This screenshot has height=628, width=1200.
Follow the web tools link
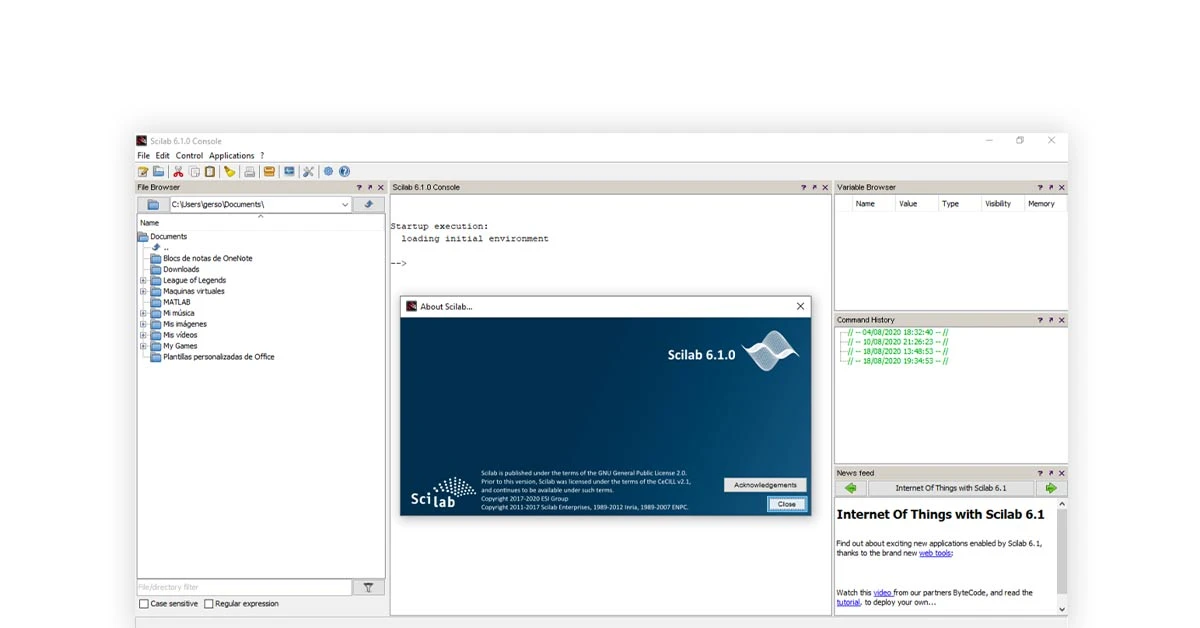(935, 553)
